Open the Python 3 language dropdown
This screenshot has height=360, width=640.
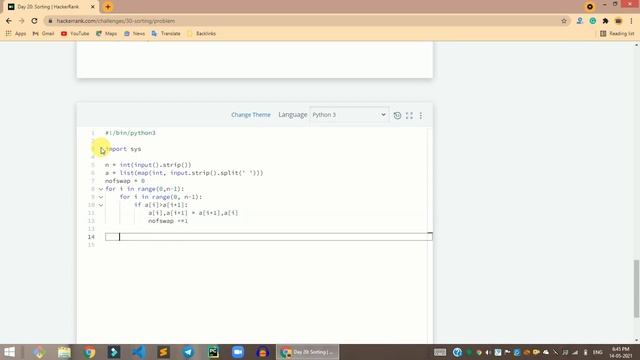coord(349,115)
